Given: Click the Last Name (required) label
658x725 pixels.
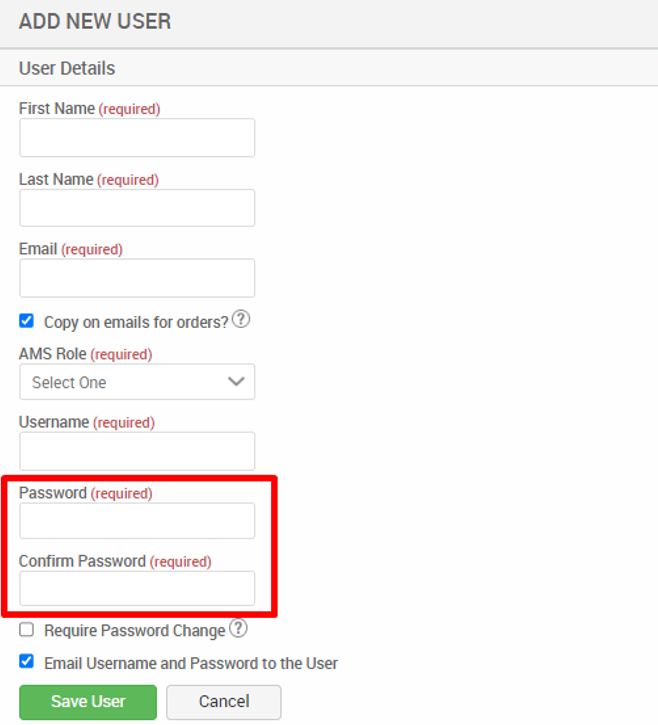Looking at the screenshot, I should pyautogui.click(x=89, y=179).
